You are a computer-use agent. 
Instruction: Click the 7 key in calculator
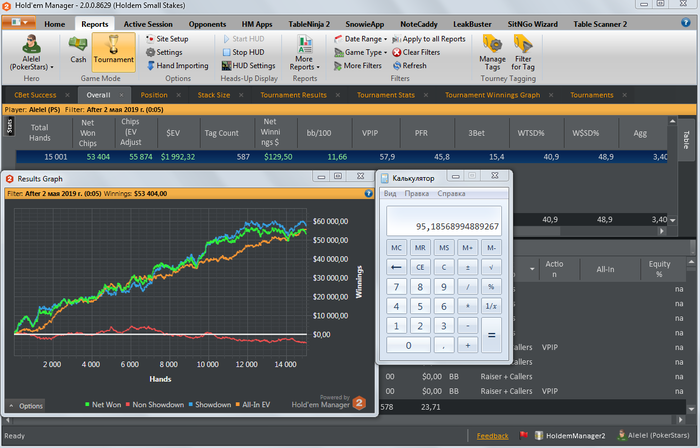click(396, 287)
